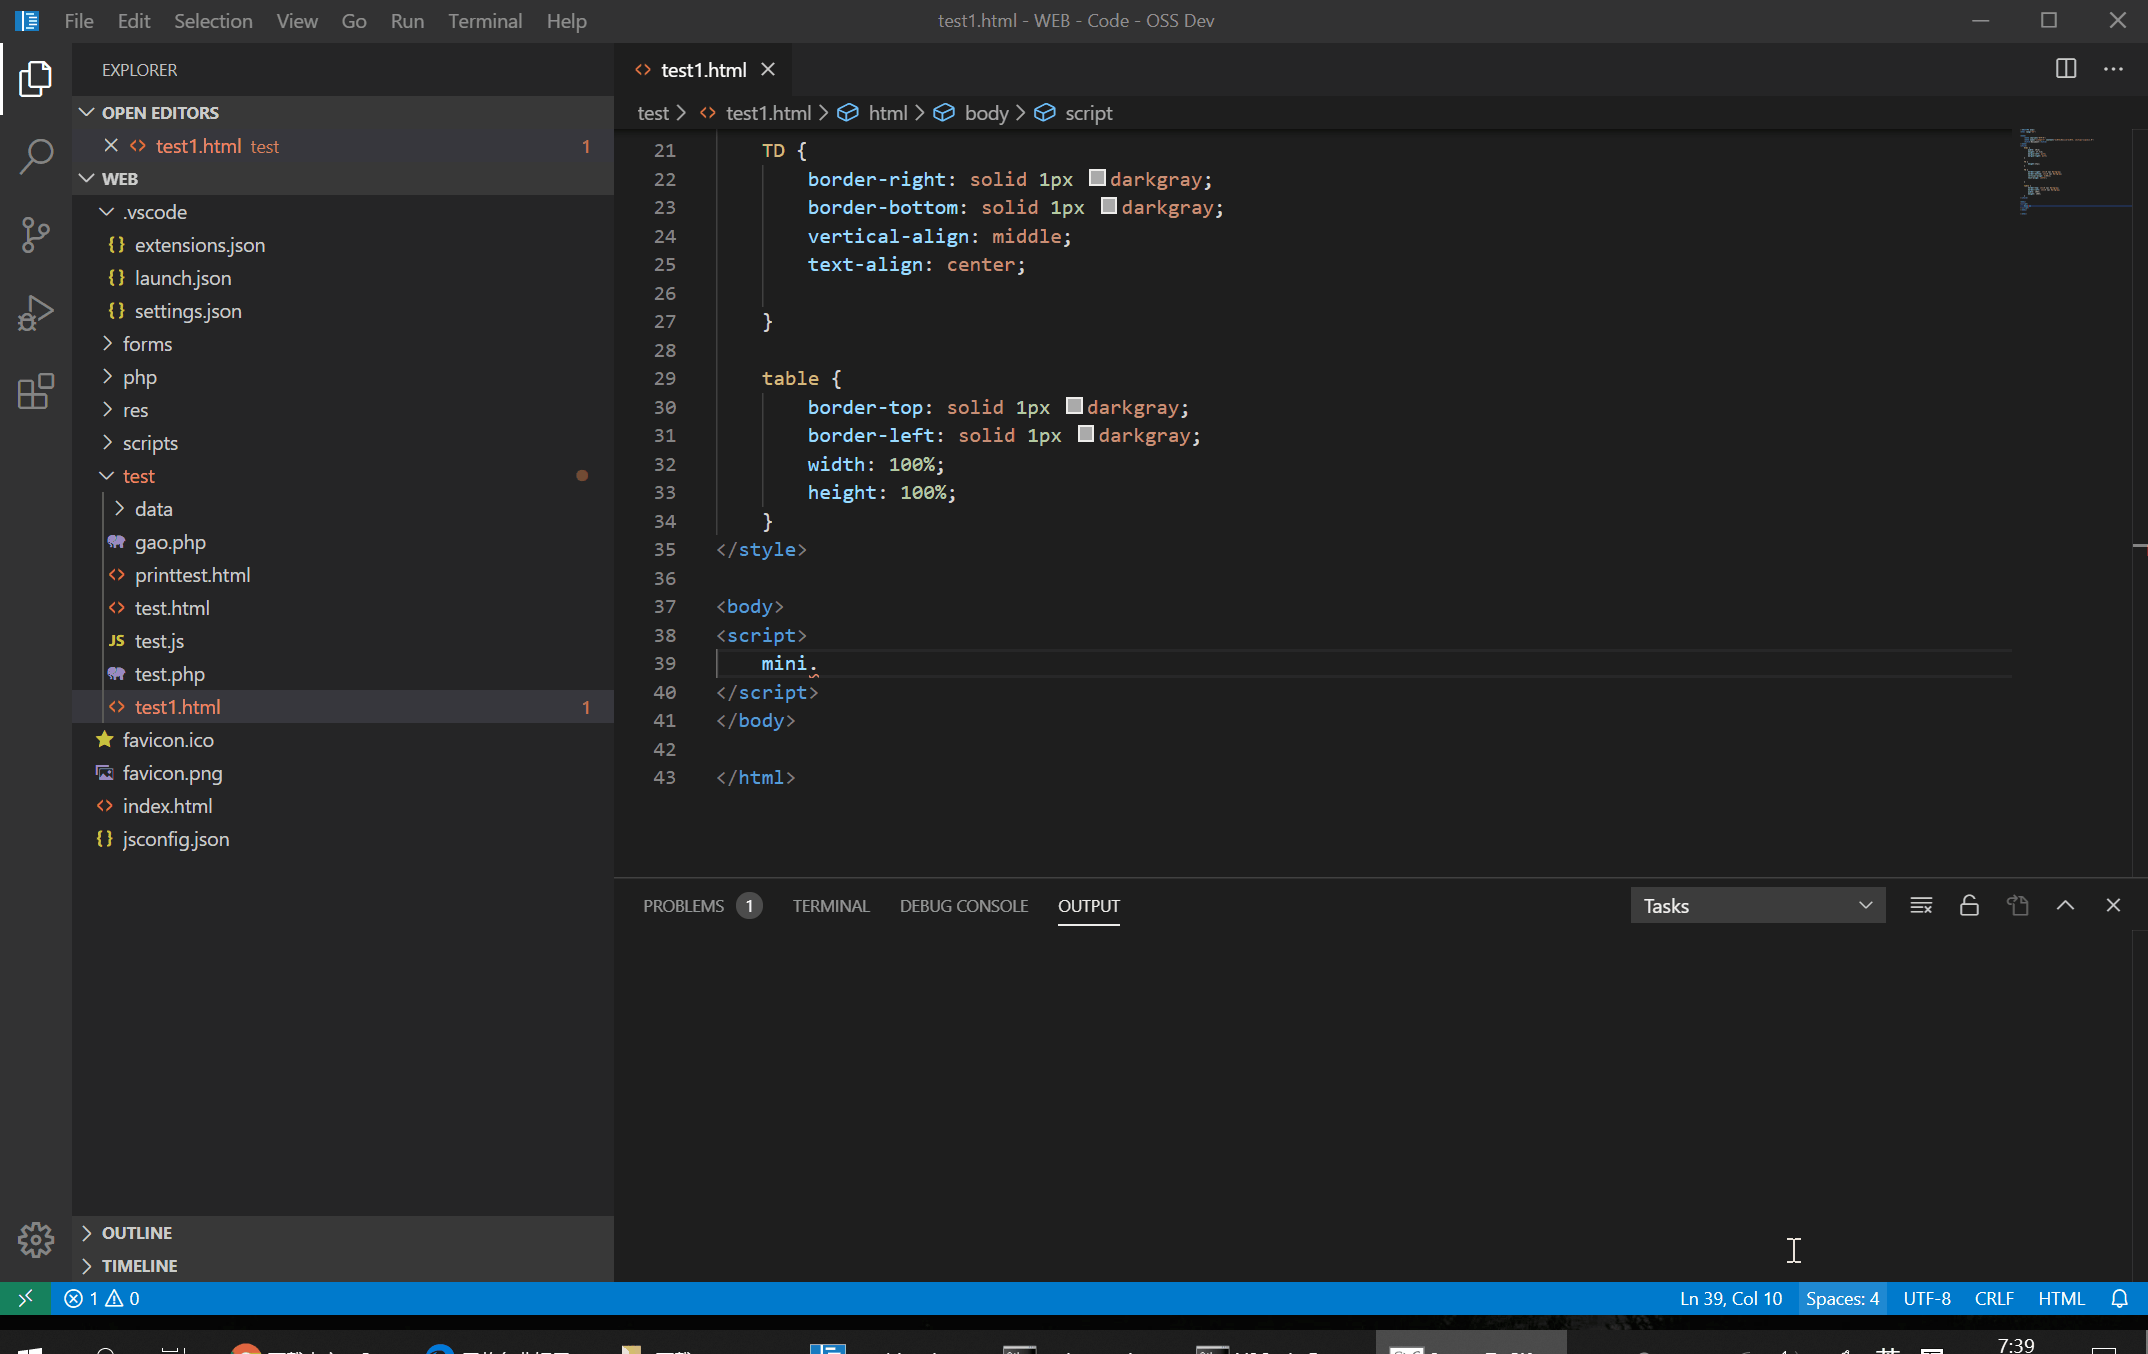
Task: Clear the output panel
Action: click(1920, 905)
